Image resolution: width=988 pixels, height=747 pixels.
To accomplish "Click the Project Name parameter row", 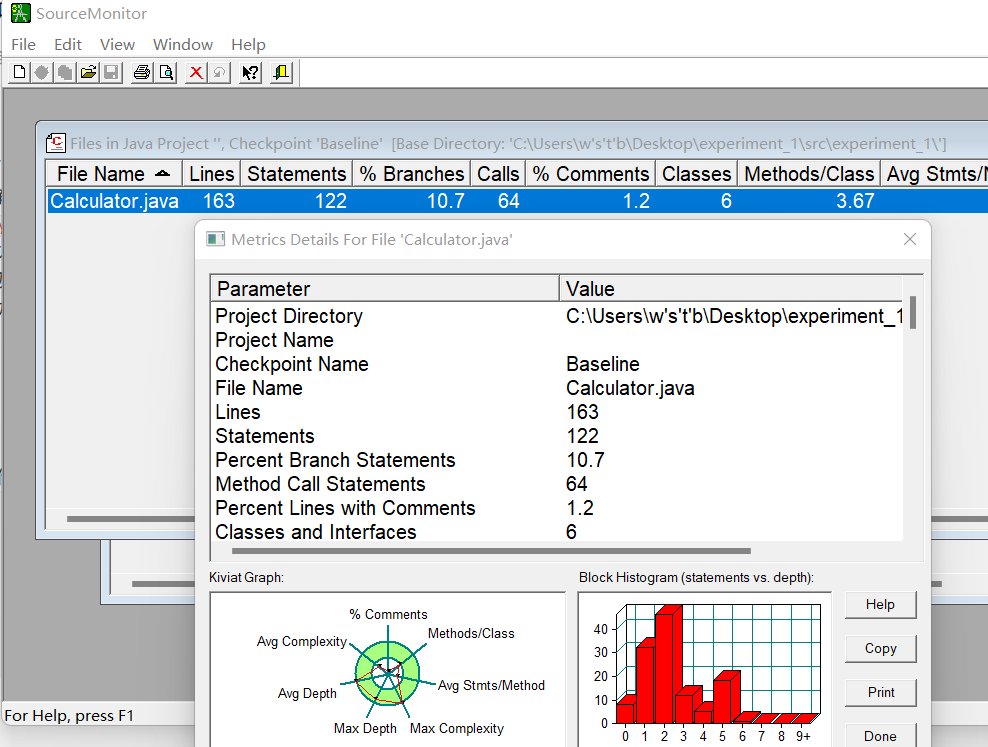I will pos(557,340).
